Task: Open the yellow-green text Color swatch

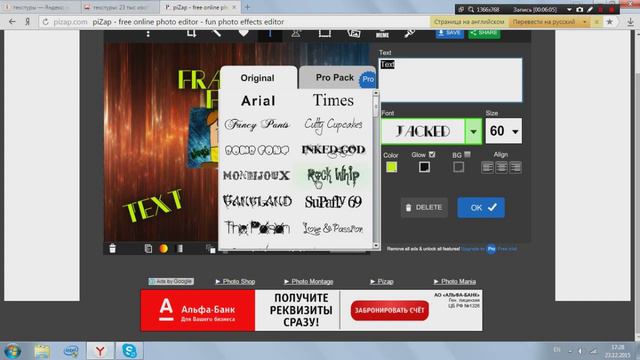Action: pos(391,167)
